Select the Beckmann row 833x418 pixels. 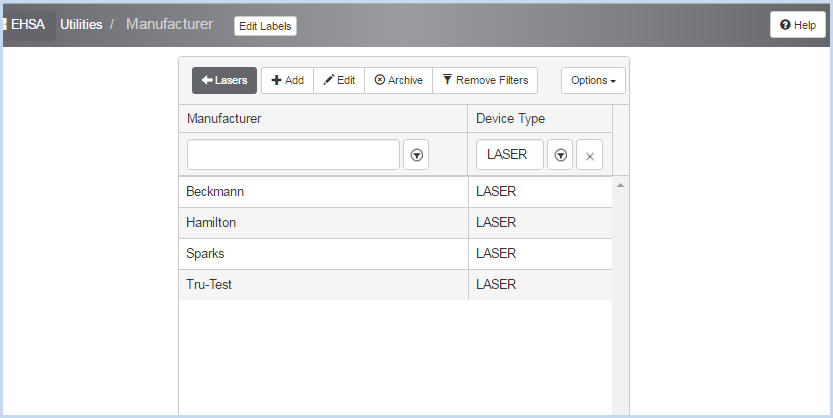395,192
